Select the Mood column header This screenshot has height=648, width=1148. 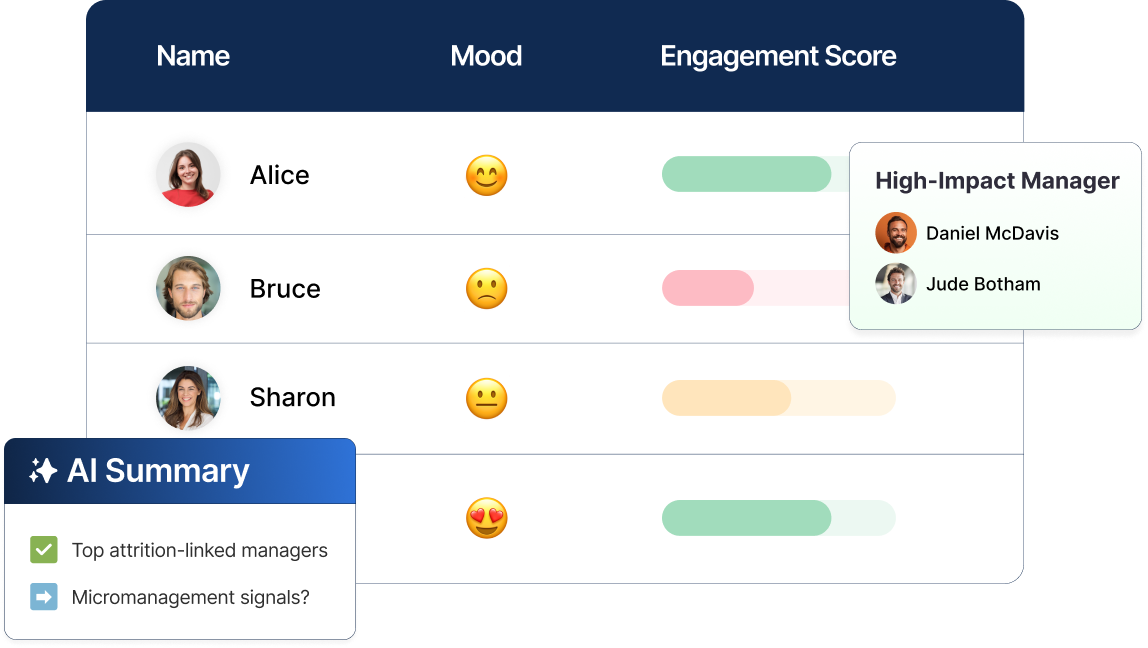point(486,56)
